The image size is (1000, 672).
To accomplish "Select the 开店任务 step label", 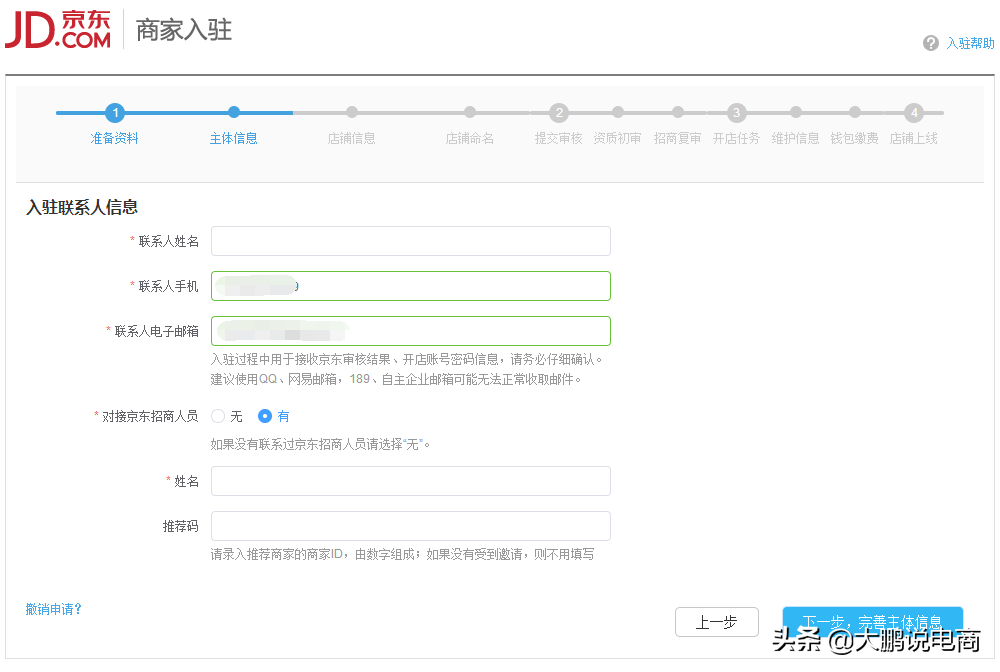I will tap(736, 138).
